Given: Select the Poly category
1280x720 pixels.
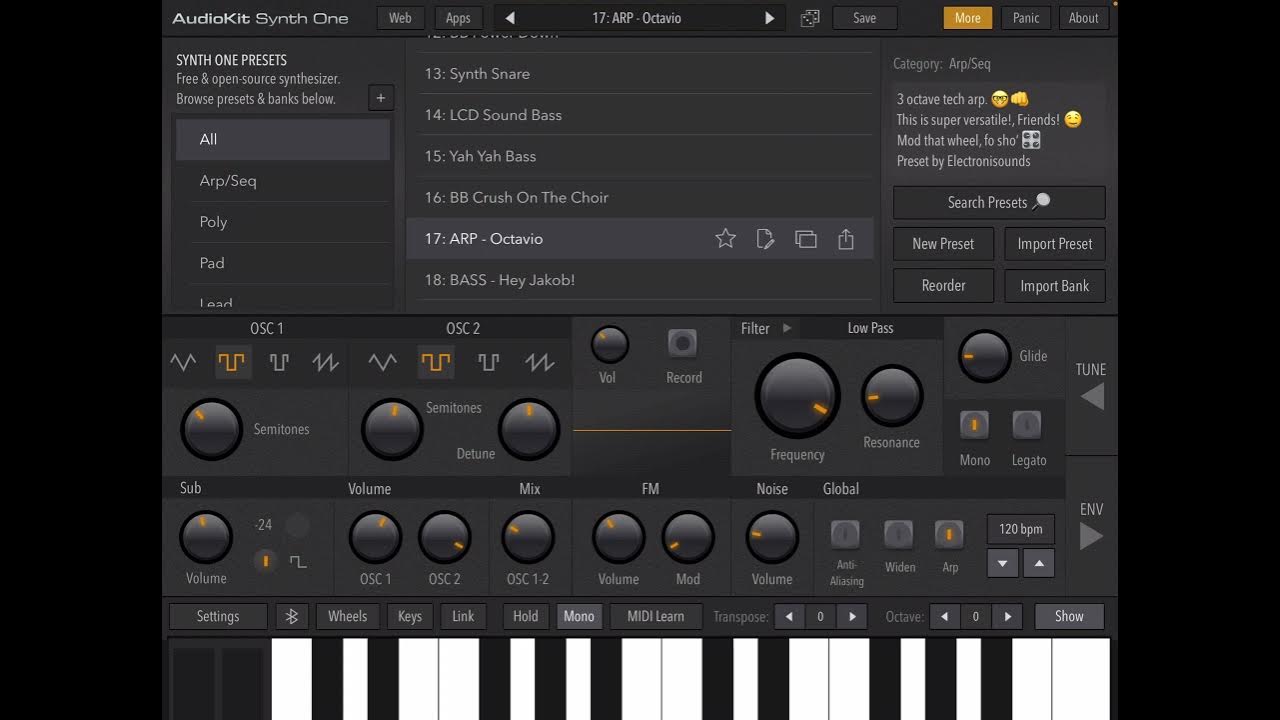Looking at the screenshot, I should tap(283, 222).
